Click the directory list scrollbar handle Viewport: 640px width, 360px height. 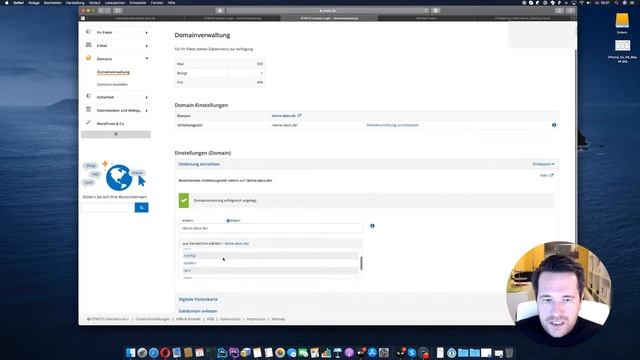click(x=361, y=263)
